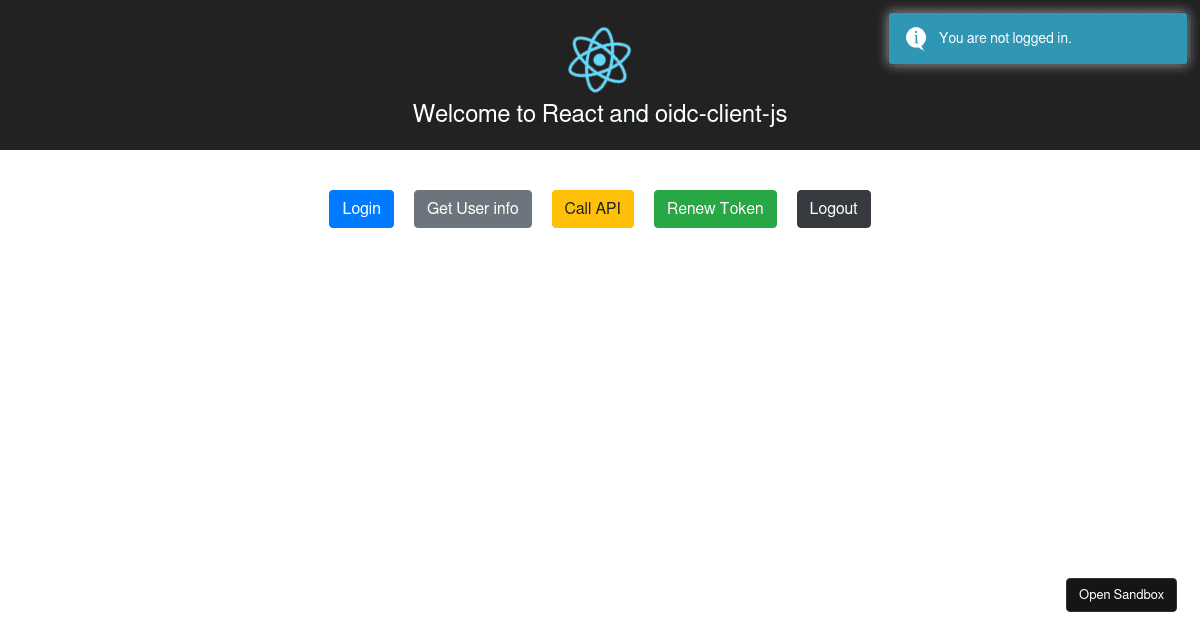Image resolution: width=1200 pixels, height=630 pixels.
Task: Renew the token via its button
Action: click(715, 209)
